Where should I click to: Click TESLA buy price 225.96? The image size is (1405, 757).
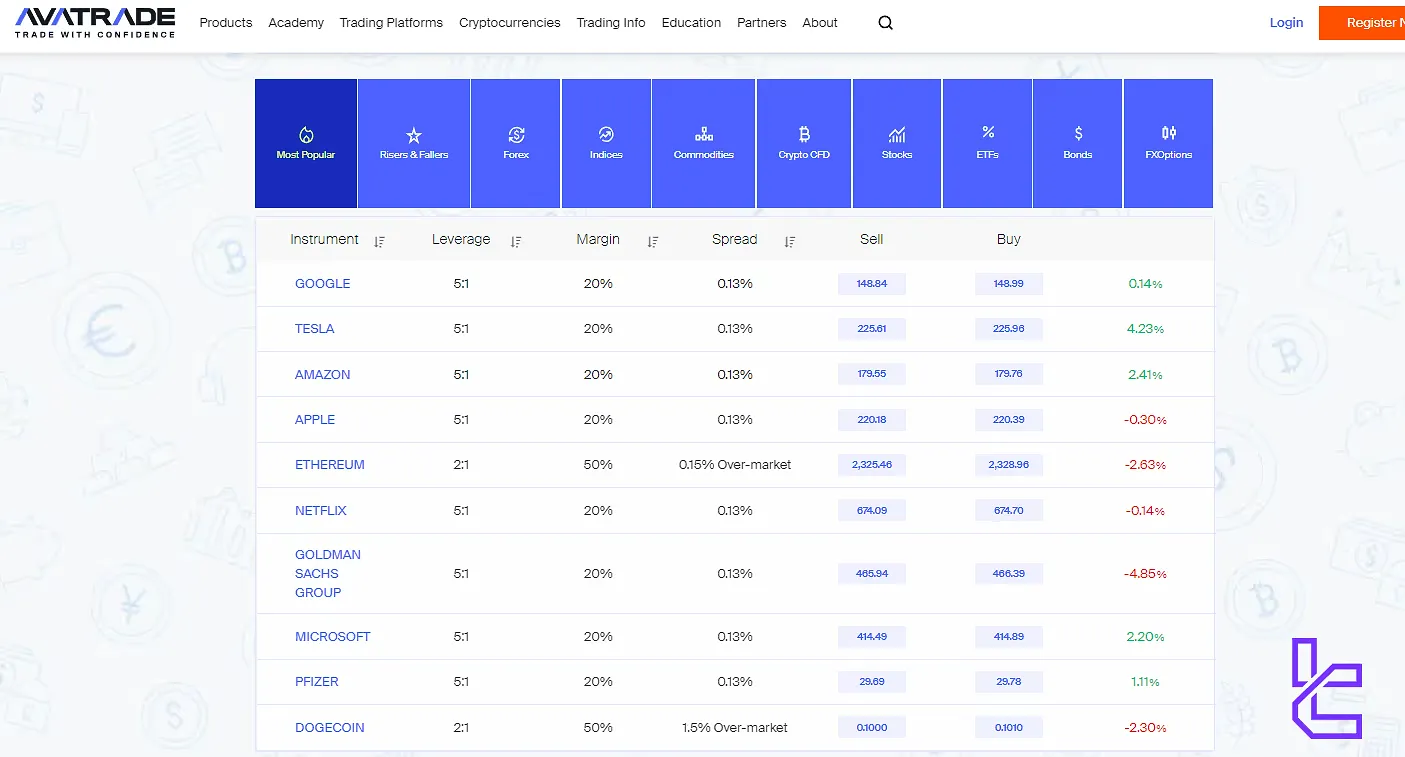coord(1009,329)
